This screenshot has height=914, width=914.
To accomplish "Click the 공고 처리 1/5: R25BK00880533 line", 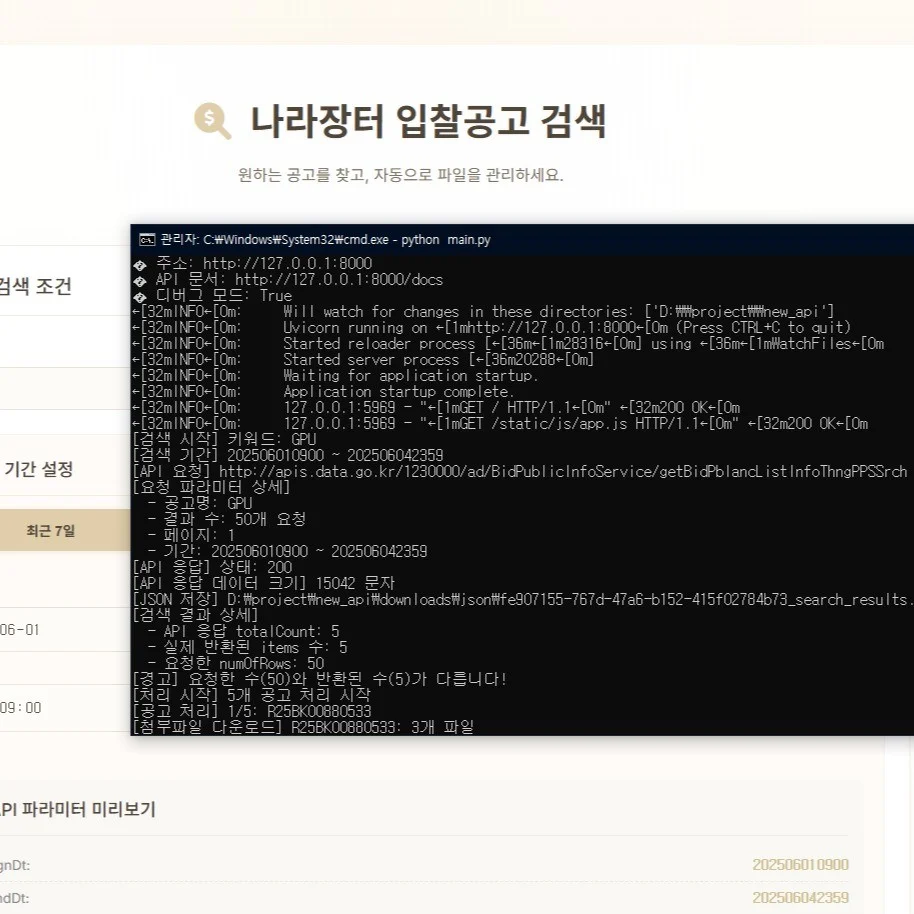I will tap(252, 711).
